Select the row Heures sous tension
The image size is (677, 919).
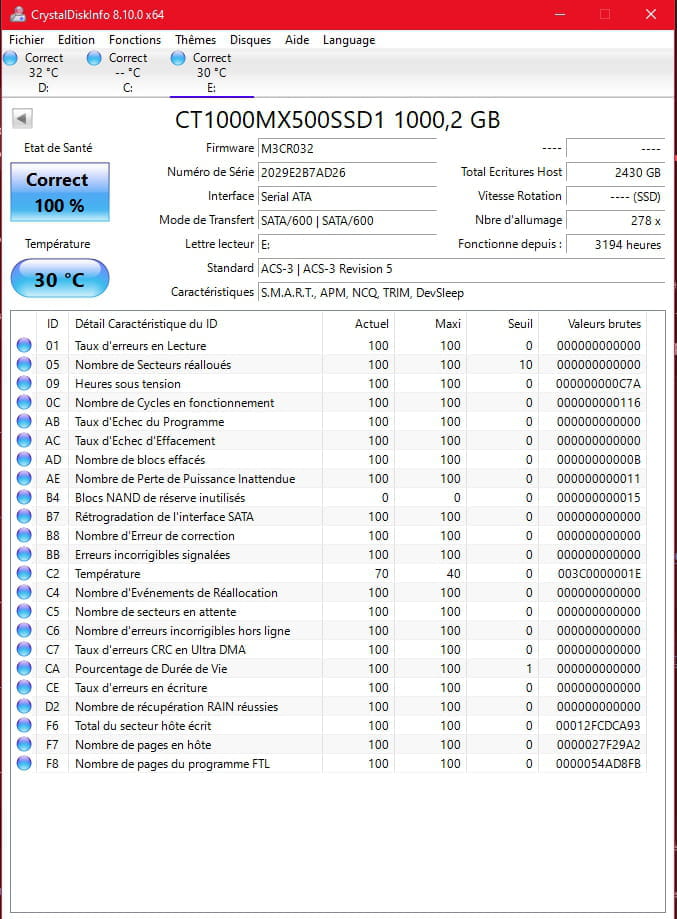[329, 383]
